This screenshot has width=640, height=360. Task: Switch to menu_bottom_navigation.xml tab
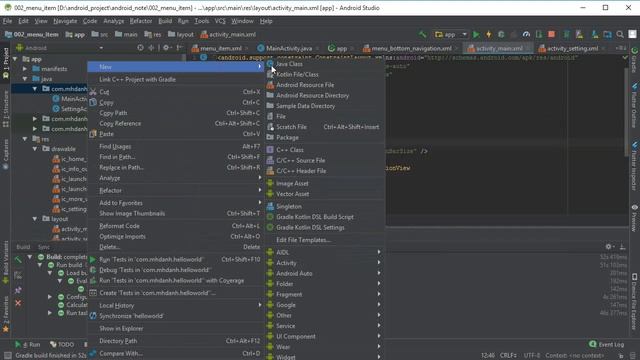point(411,49)
